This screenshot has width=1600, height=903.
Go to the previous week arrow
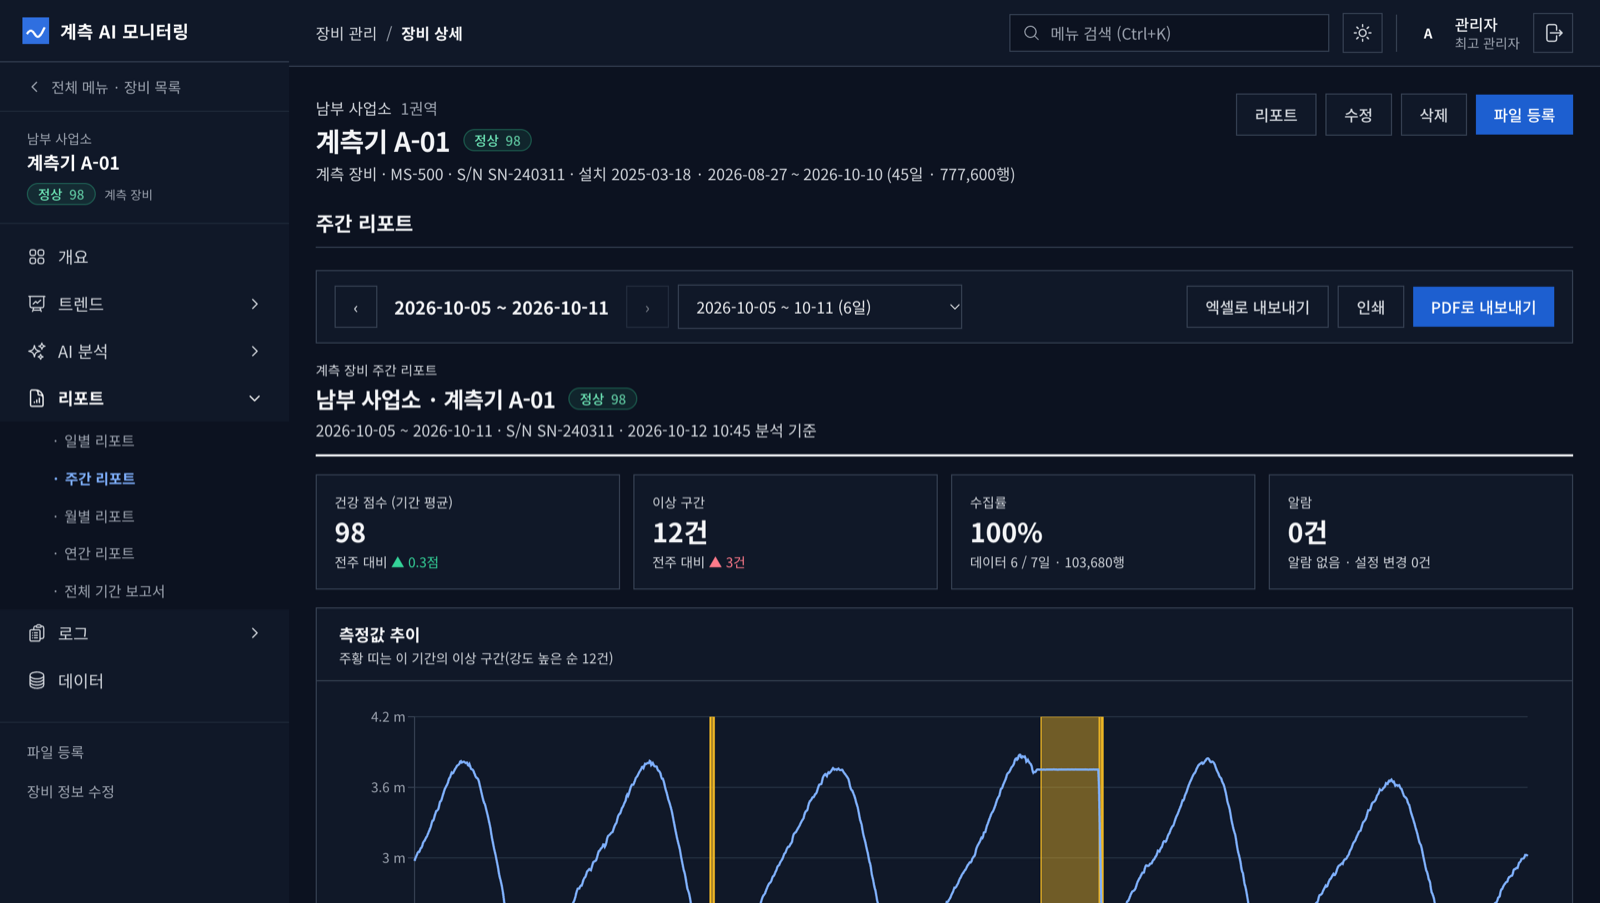pos(356,307)
